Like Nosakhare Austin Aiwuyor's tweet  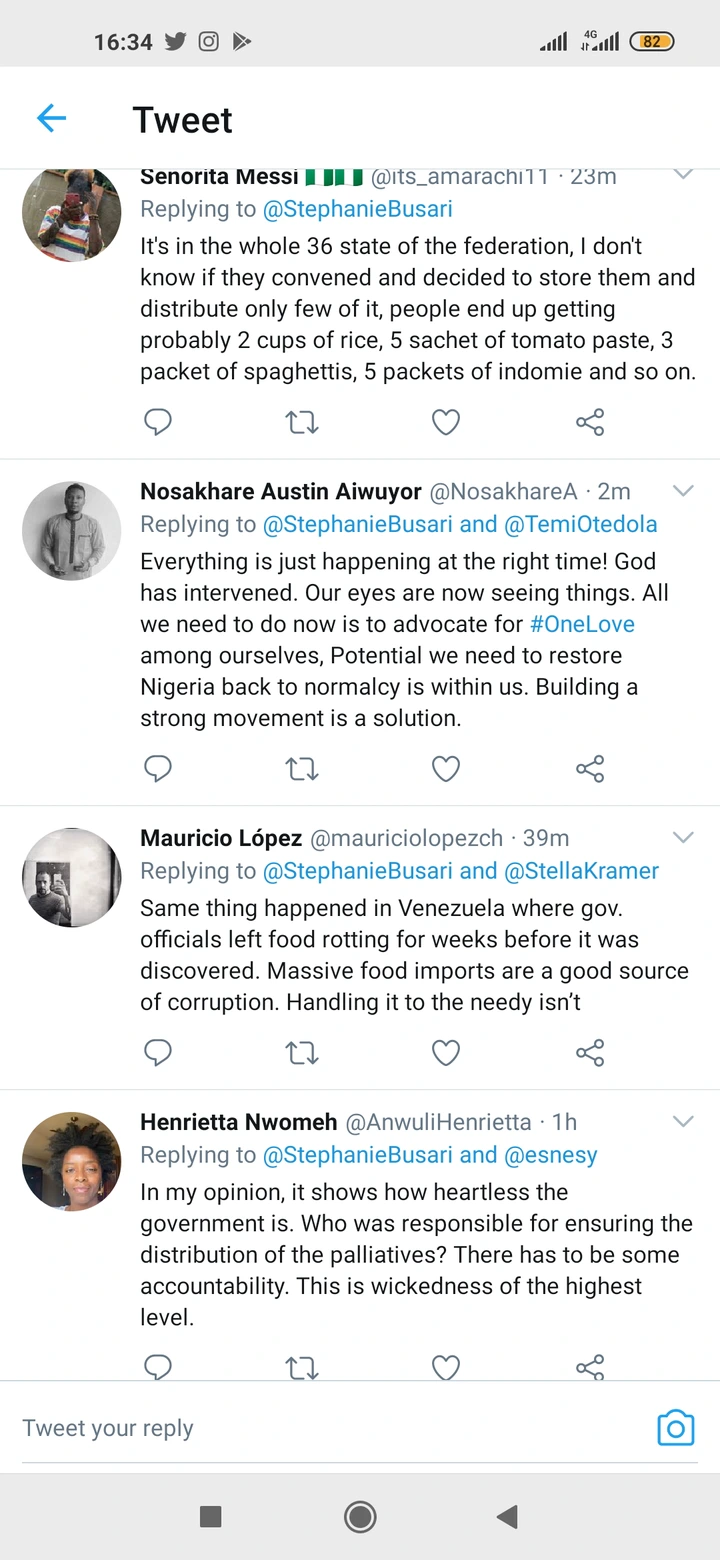(x=445, y=769)
